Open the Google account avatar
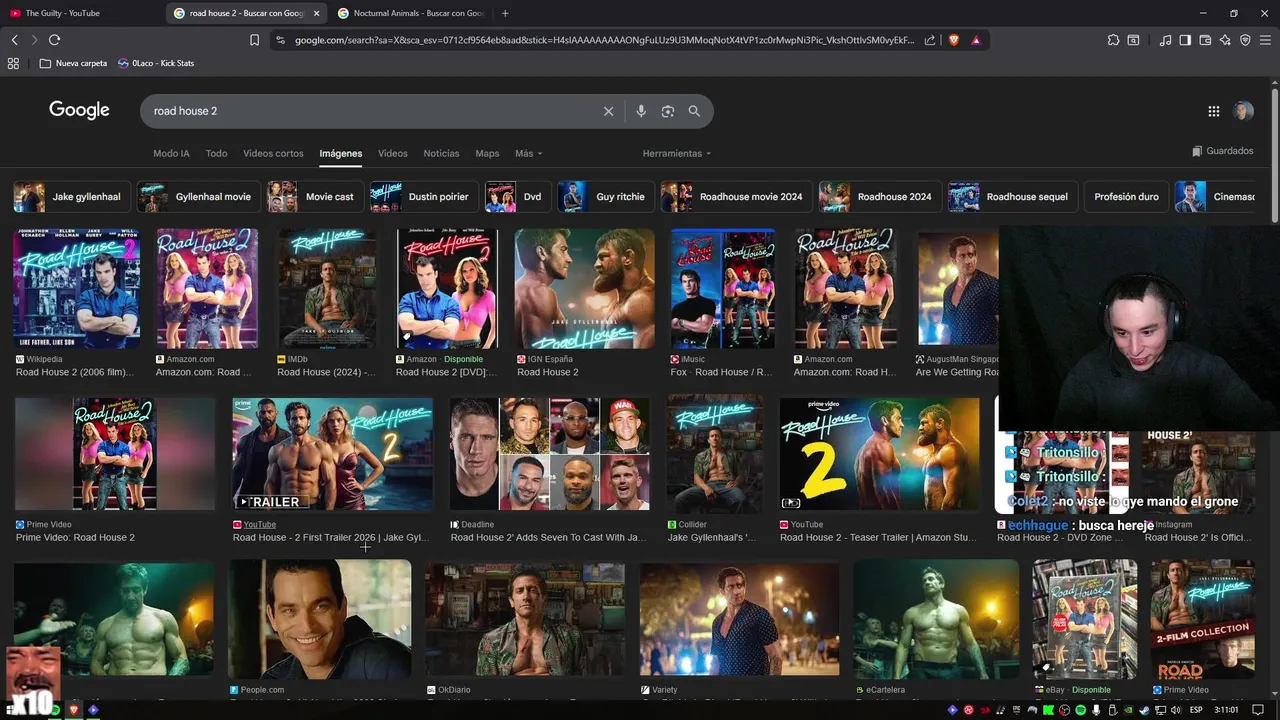The width and height of the screenshot is (1280, 720). (1243, 111)
